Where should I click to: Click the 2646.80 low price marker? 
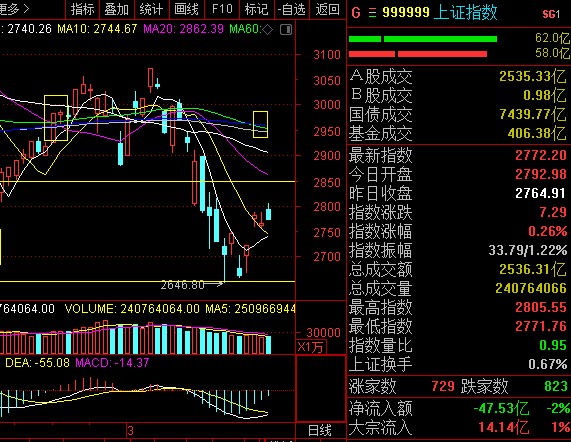coord(182,284)
